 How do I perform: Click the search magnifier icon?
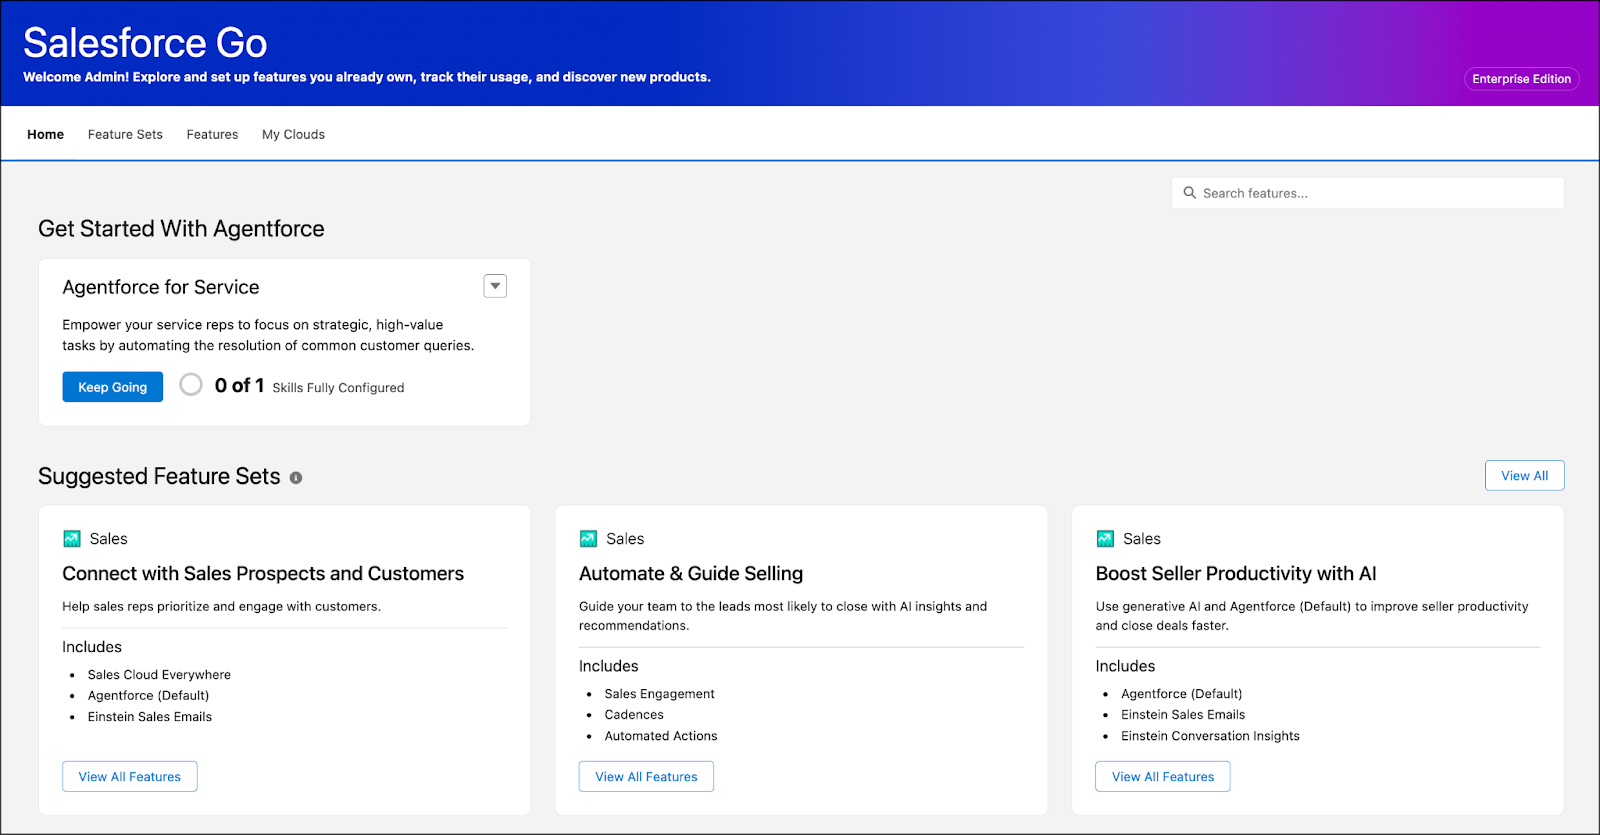(x=1189, y=193)
